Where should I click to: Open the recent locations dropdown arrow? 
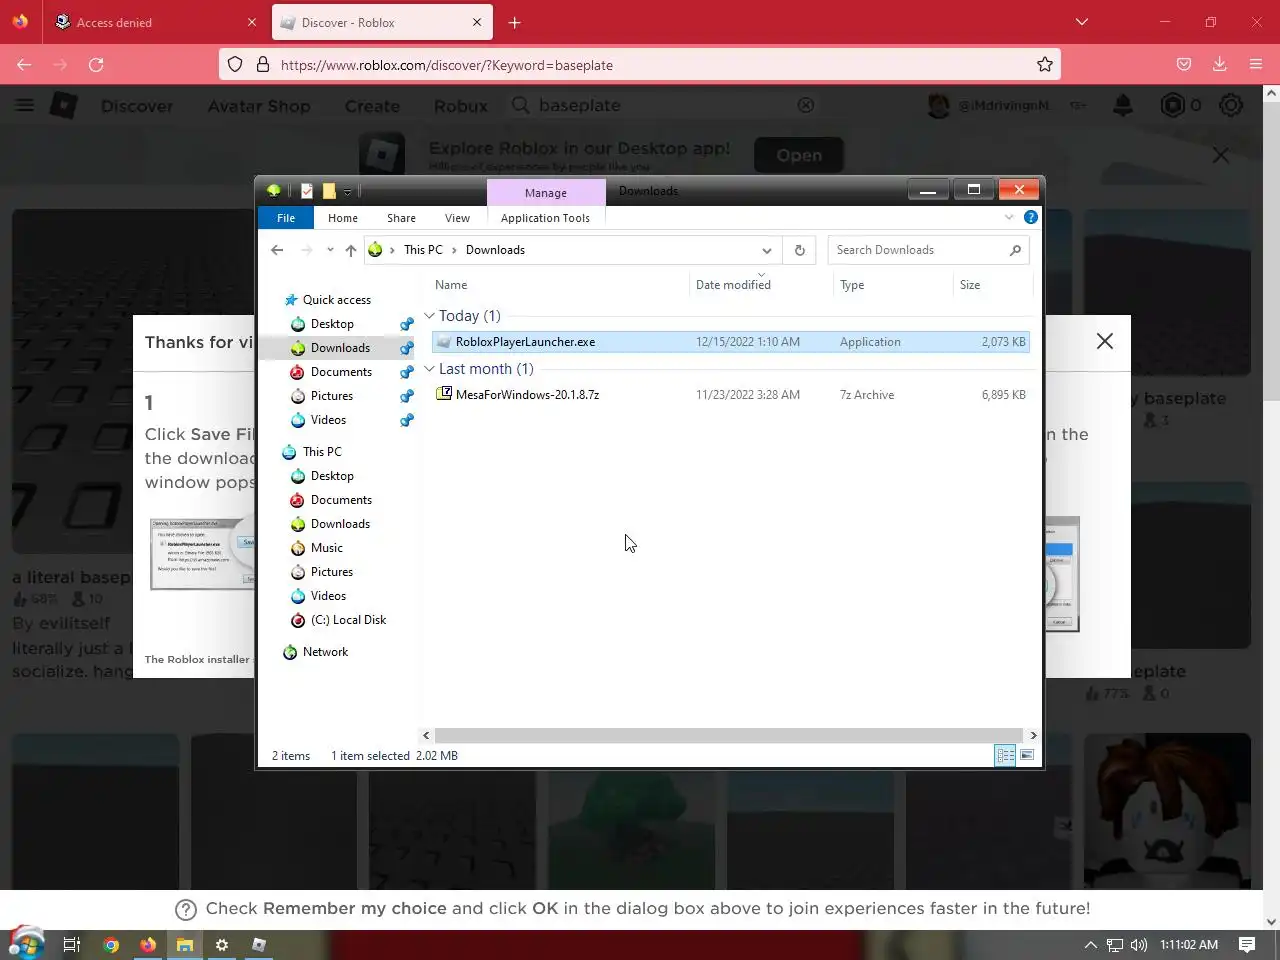click(330, 250)
